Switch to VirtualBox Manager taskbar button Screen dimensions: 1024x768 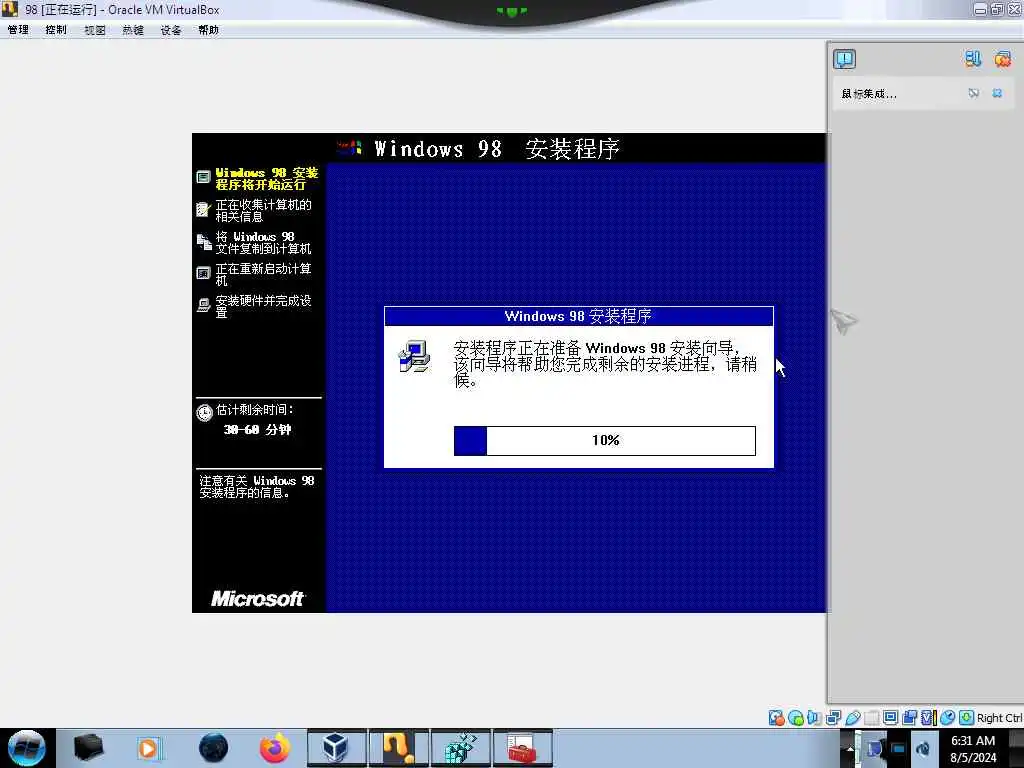[x=336, y=748]
